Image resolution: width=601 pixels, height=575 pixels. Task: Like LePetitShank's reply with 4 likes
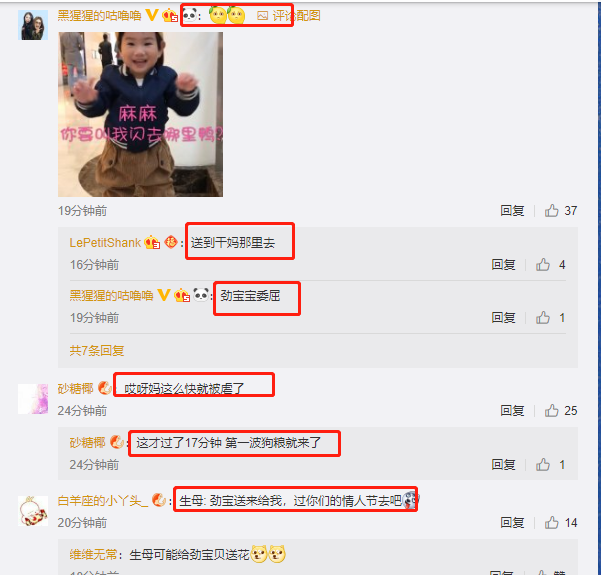tap(543, 264)
